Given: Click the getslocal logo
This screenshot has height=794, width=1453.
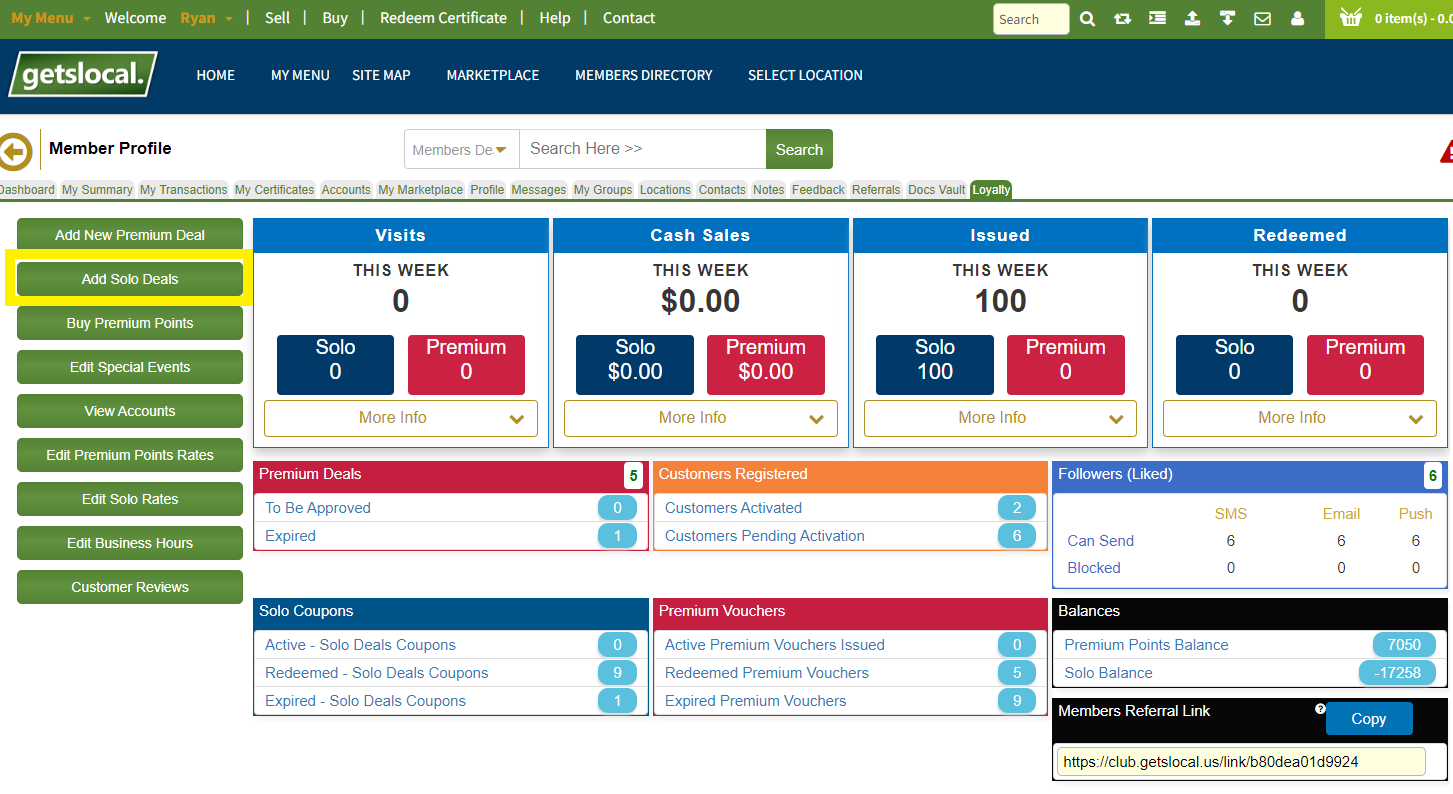Looking at the screenshot, I should 83,74.
